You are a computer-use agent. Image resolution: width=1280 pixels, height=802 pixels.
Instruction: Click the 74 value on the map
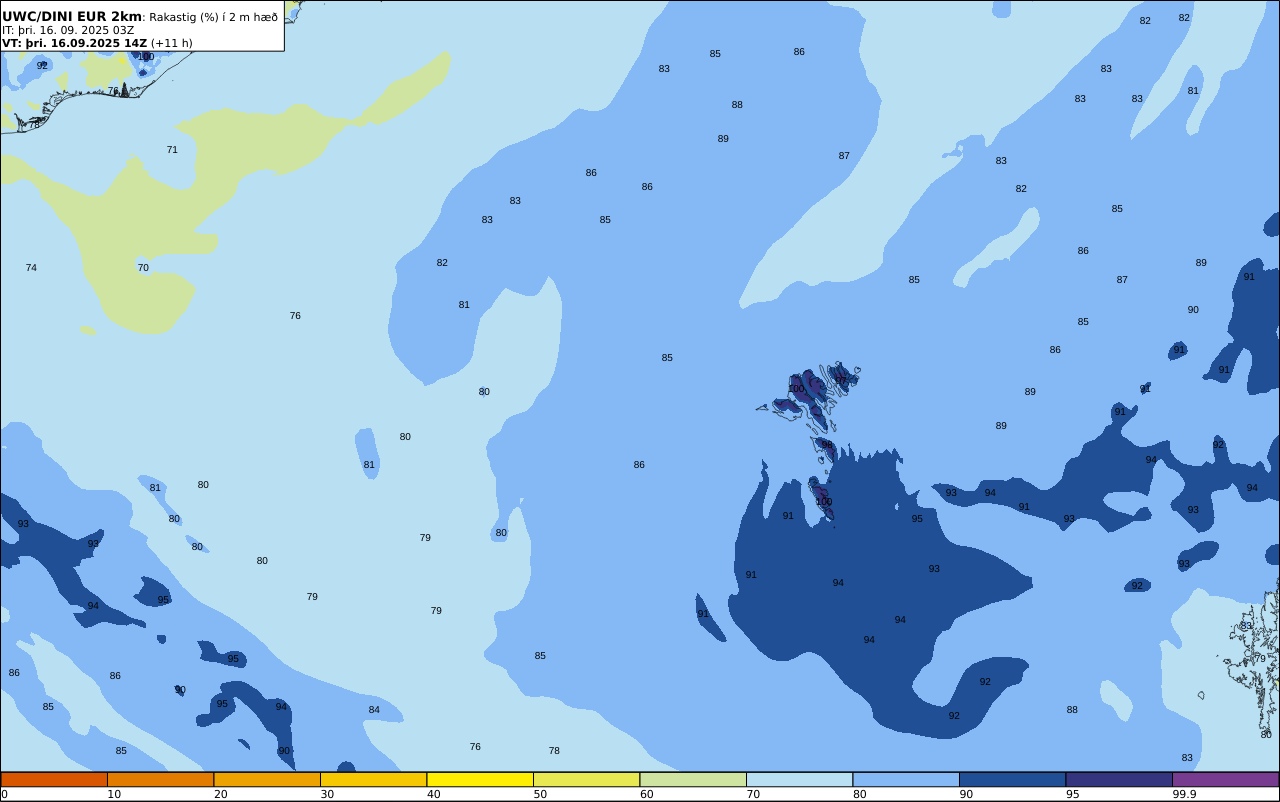(31, 268)
